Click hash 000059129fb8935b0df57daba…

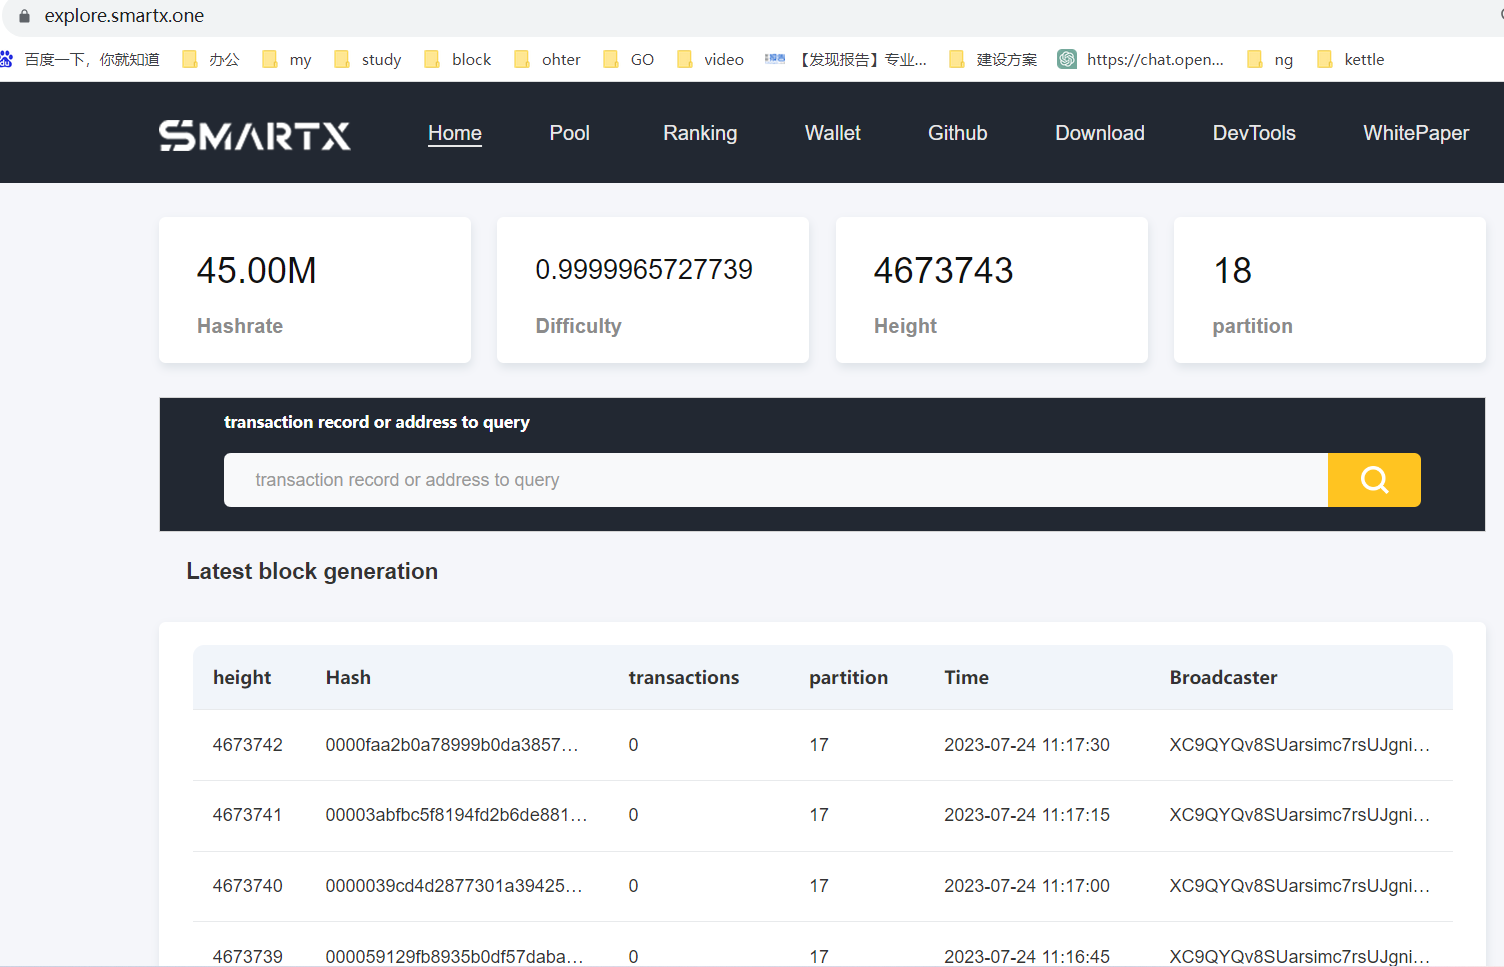click(x=455, y=956)
